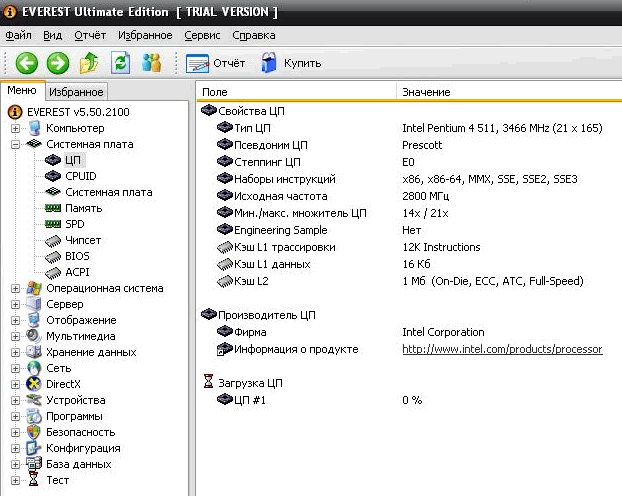This screenshot has height=496, width=622.
Task: Click the Компьютер monitor icon
Action: (x=34, y=128)
